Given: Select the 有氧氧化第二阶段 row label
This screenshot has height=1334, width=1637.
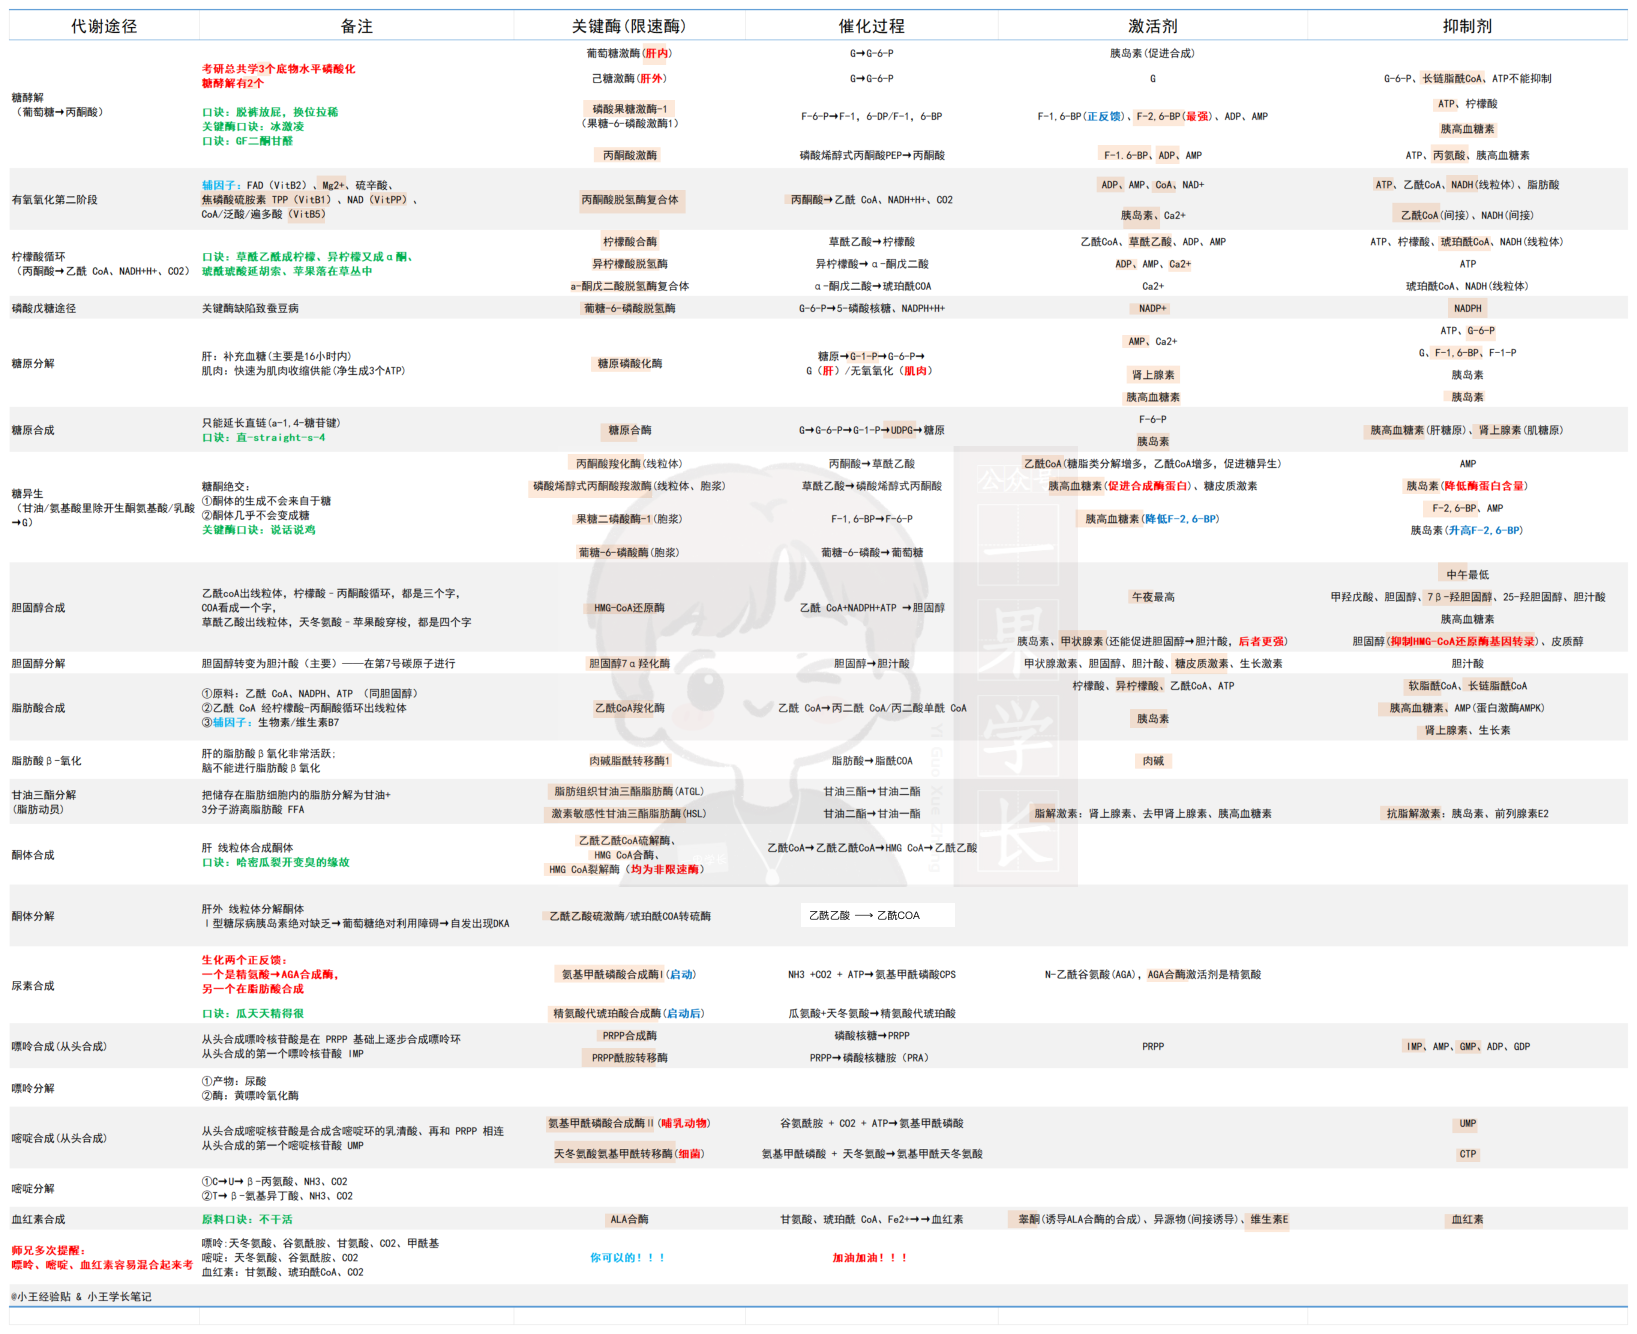Looking at the screenshot, I should tap(55, 200).
